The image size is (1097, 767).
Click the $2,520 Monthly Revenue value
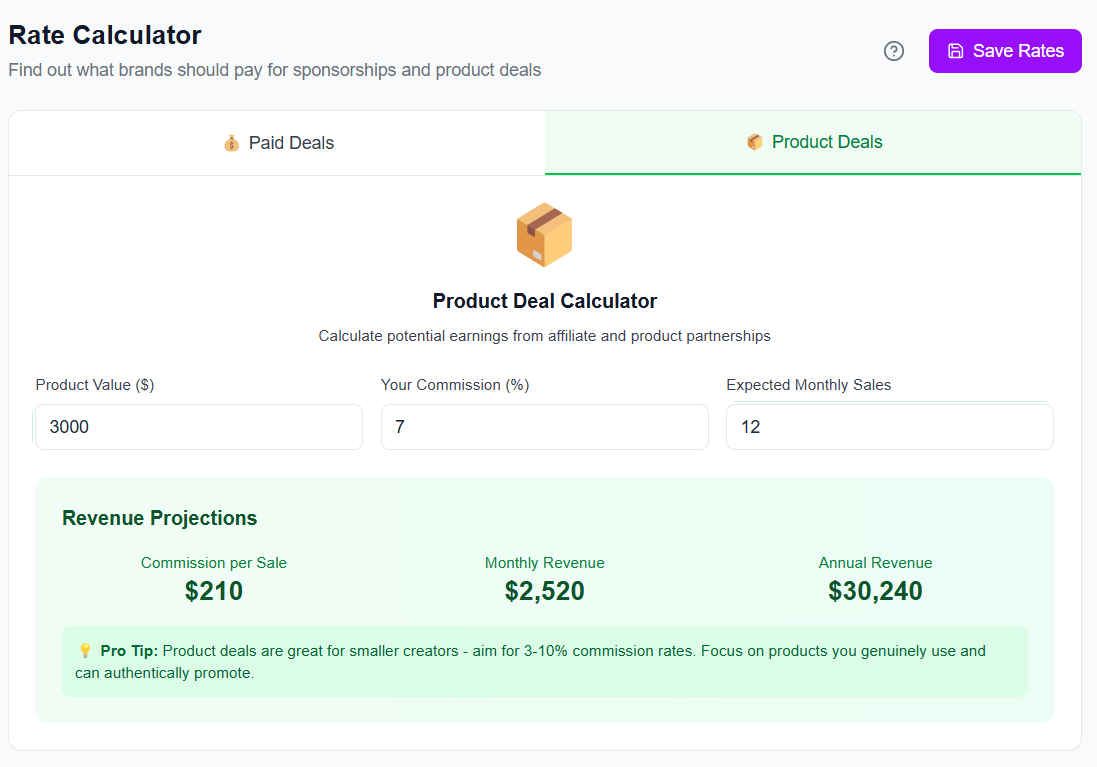tap(544, 591)
